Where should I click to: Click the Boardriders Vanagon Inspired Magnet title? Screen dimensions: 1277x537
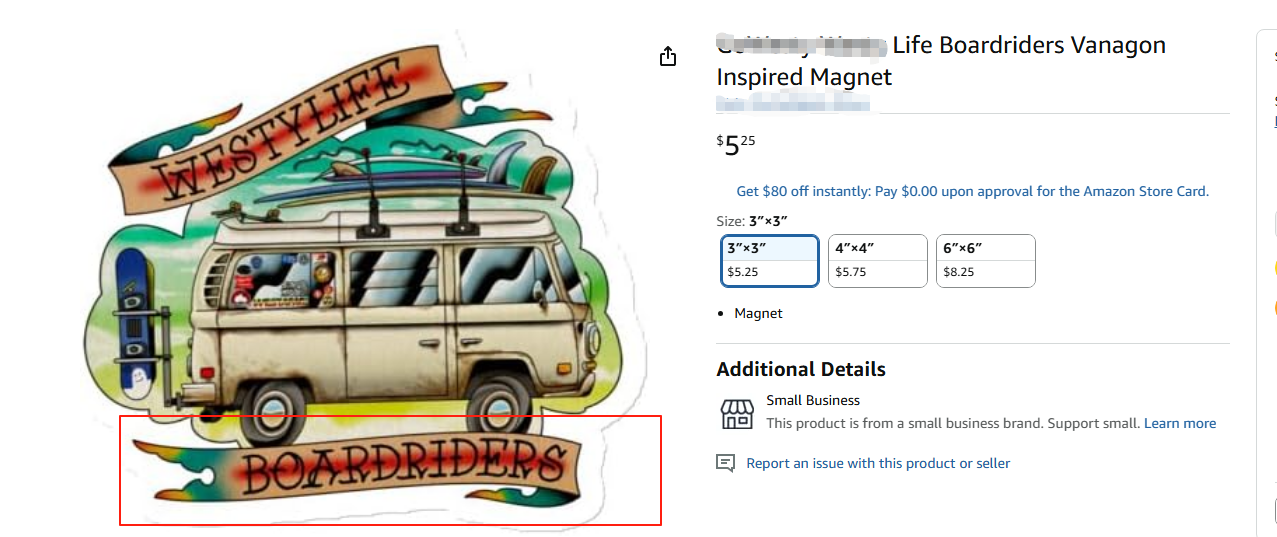tap(941, 60)
